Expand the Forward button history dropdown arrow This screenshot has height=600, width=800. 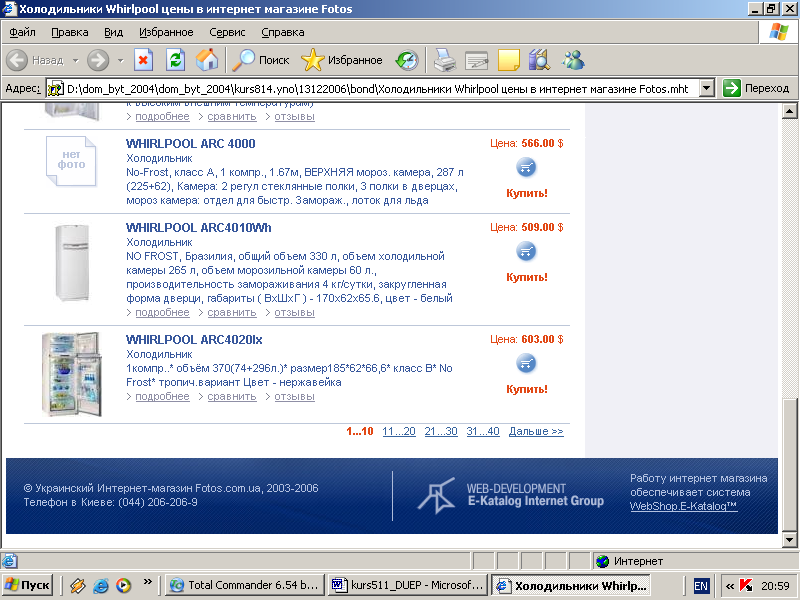click(120, 61)
